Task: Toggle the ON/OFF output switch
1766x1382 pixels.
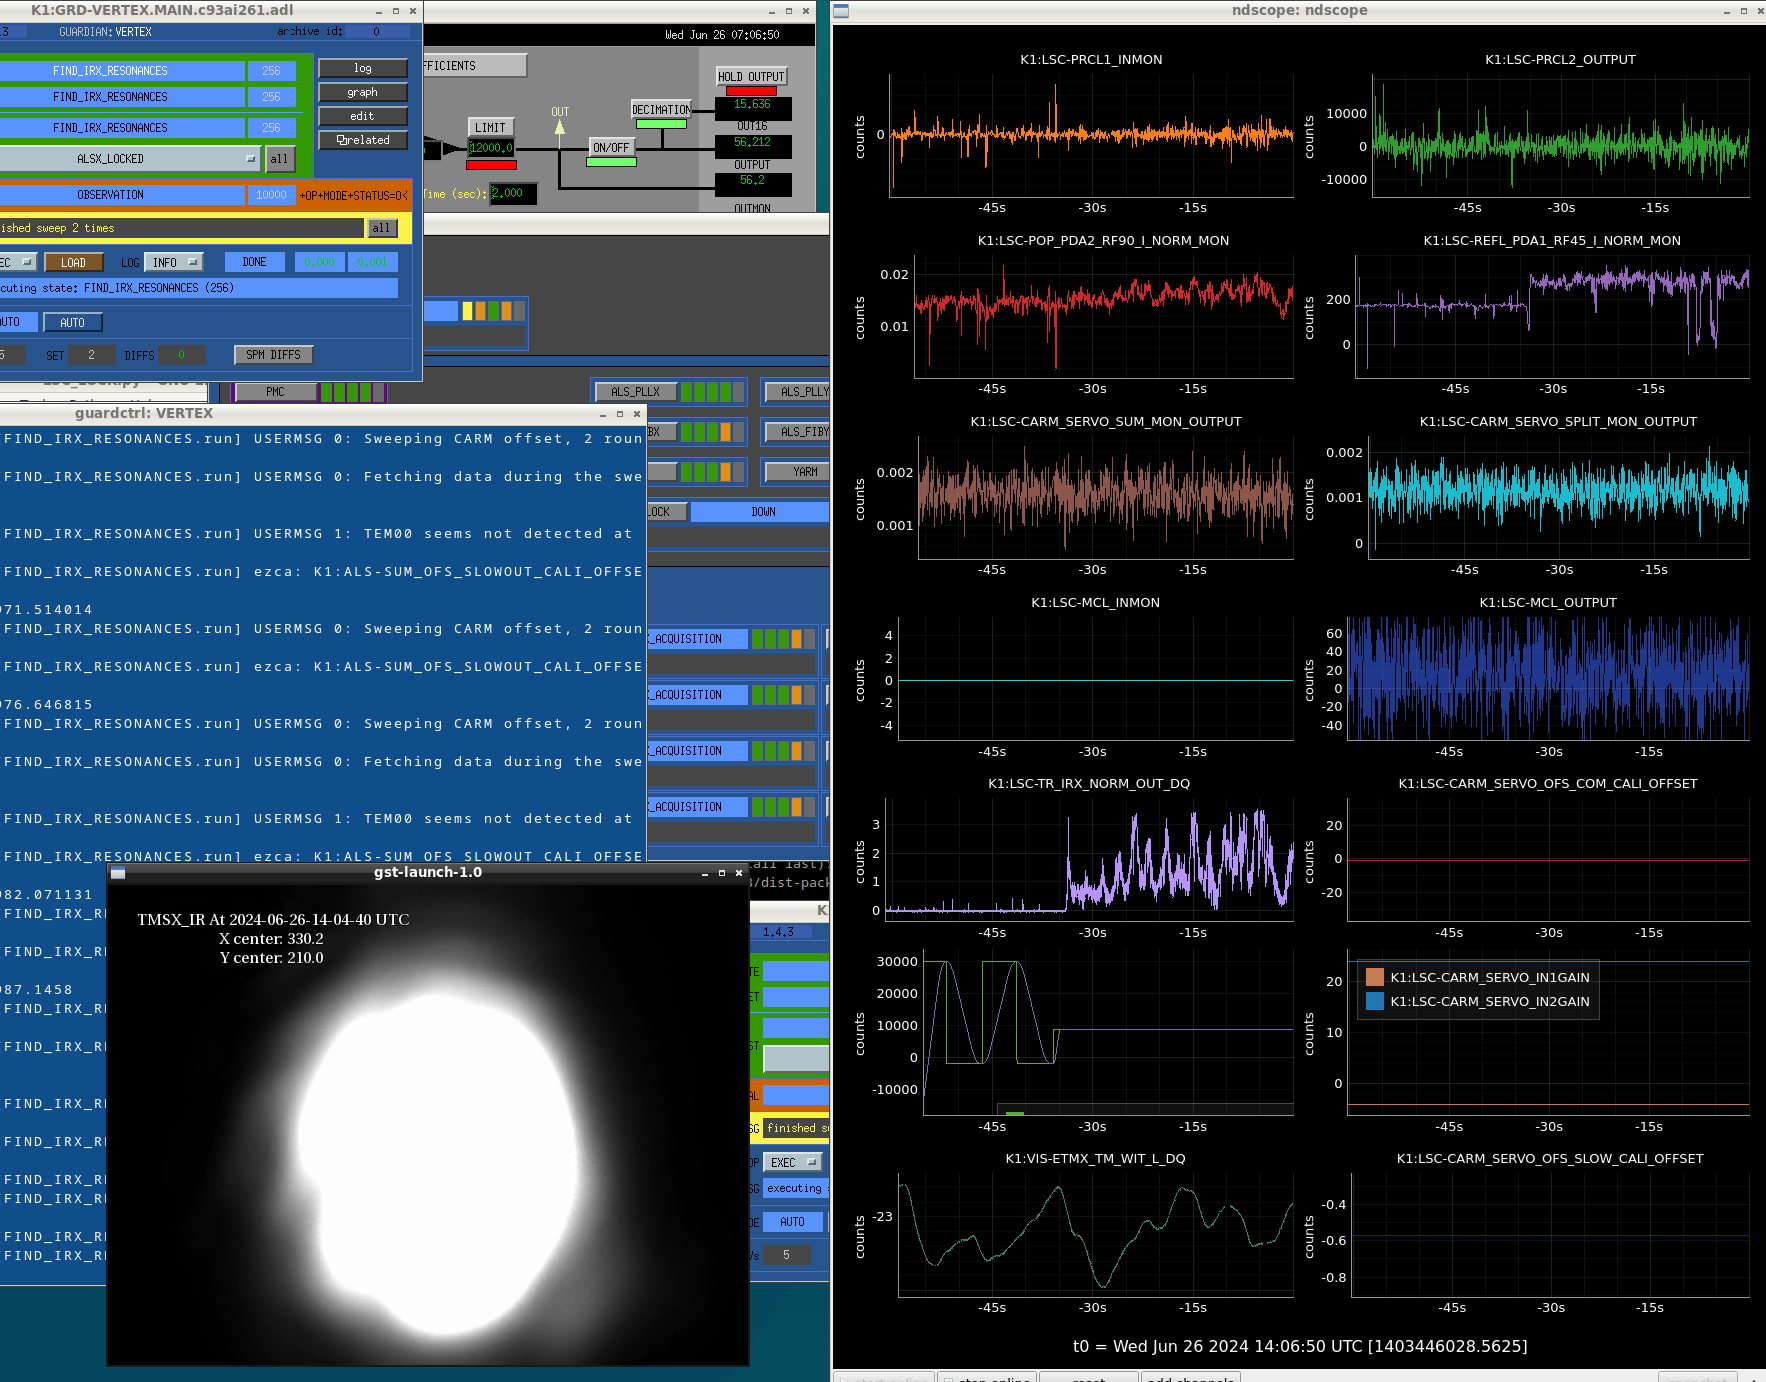Action: (612, 147)
